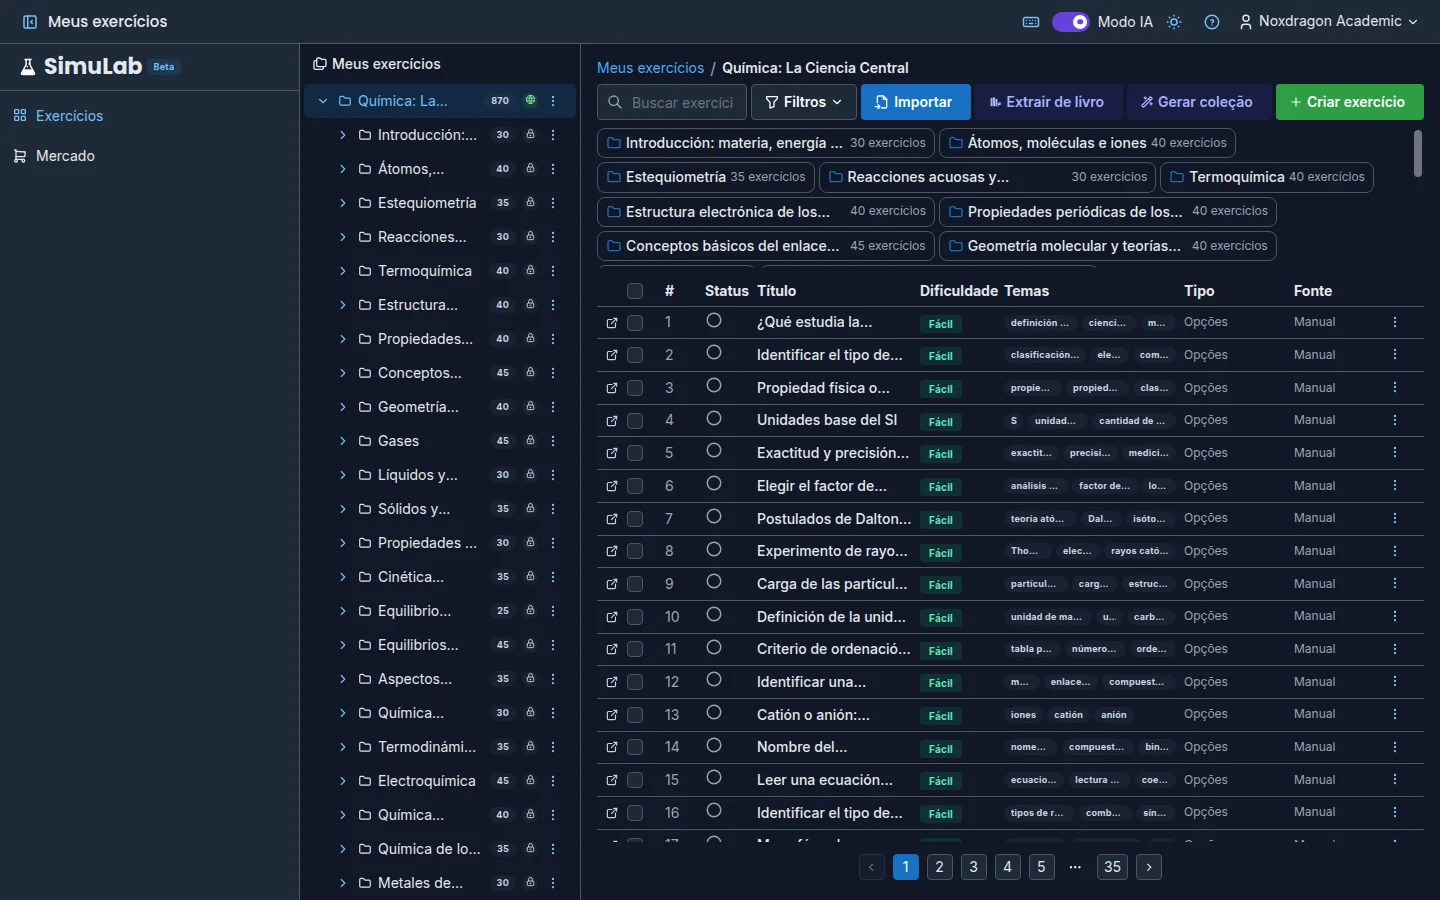Open row actions menu for exercise 16
The image size is (1440, 900).
[x=1395, y=813]
